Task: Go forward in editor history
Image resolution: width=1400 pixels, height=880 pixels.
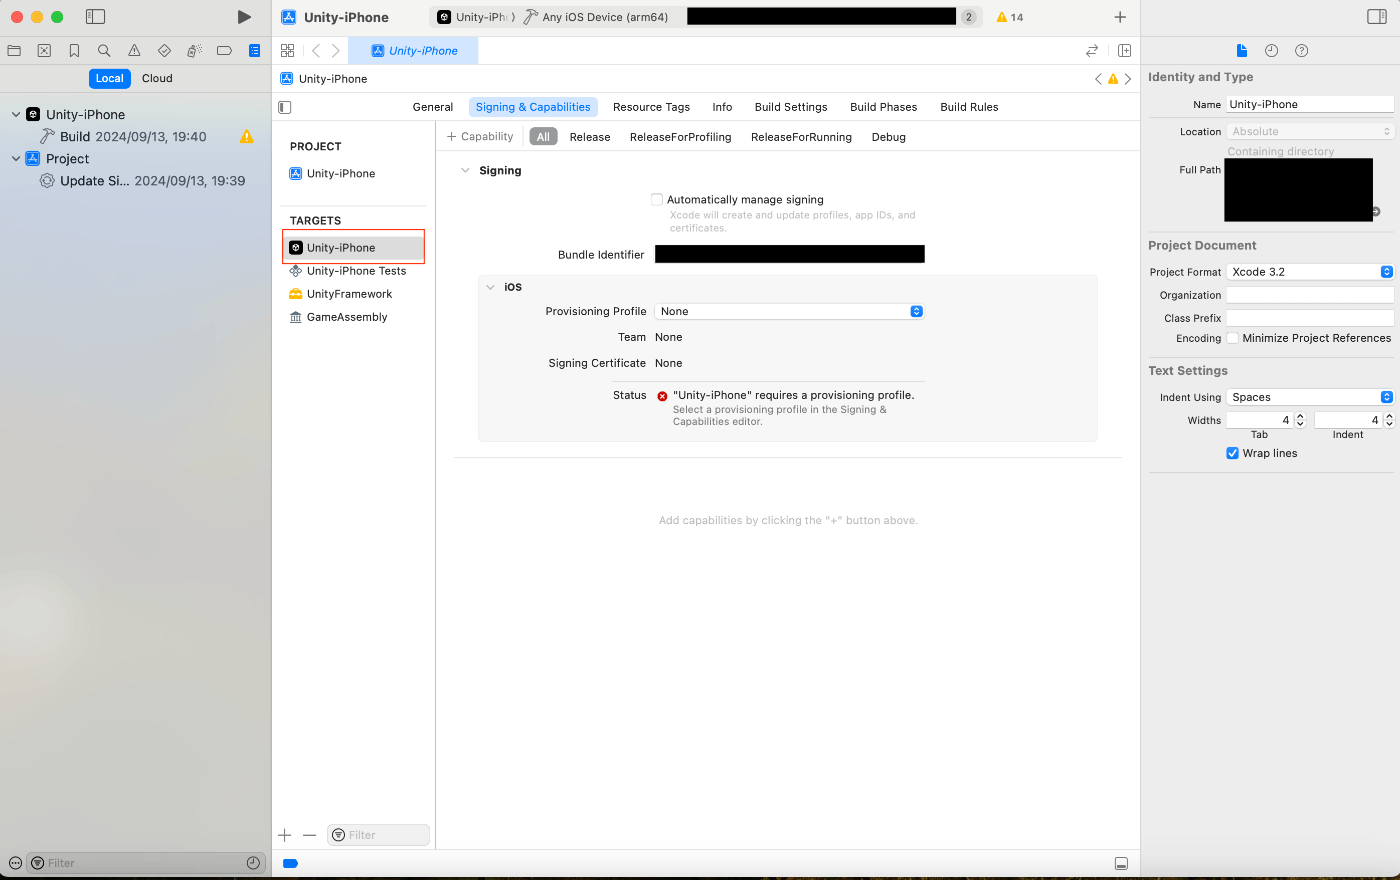Action: coord(336,50)
